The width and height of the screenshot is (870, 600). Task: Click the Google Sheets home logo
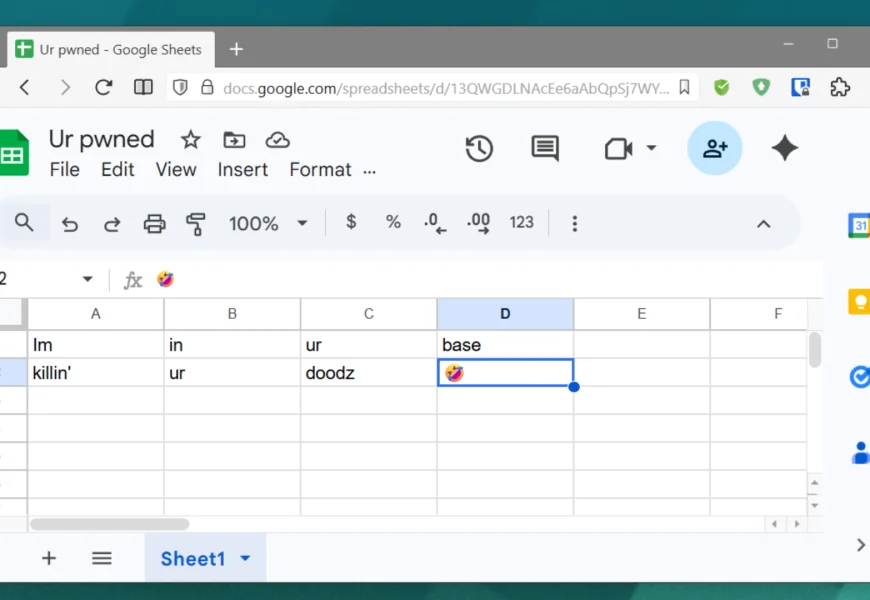tap(13, 152)
